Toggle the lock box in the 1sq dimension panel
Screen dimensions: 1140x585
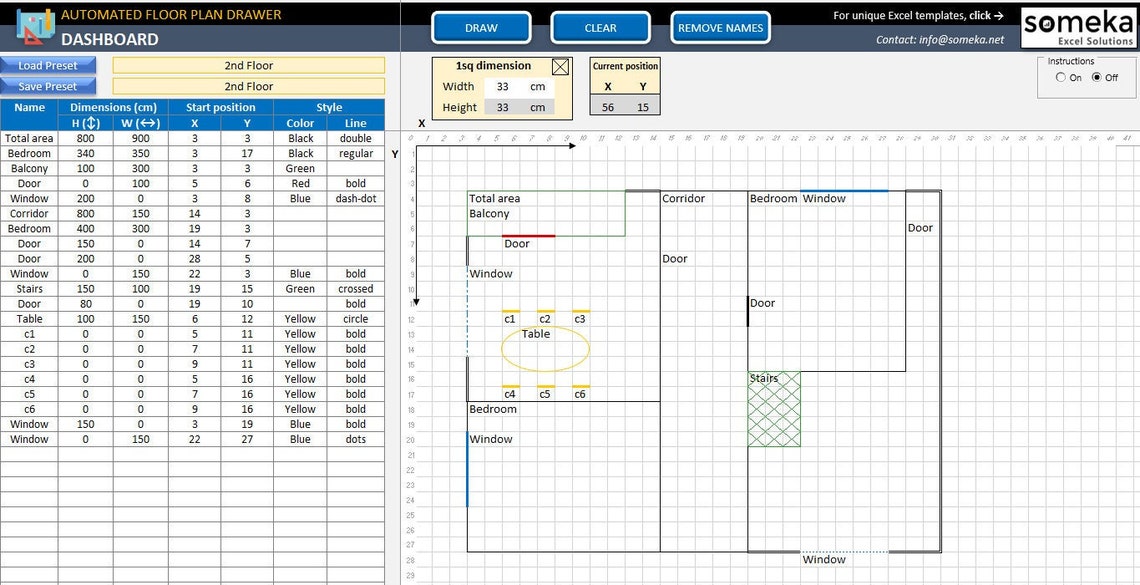(x=560, y=66)
